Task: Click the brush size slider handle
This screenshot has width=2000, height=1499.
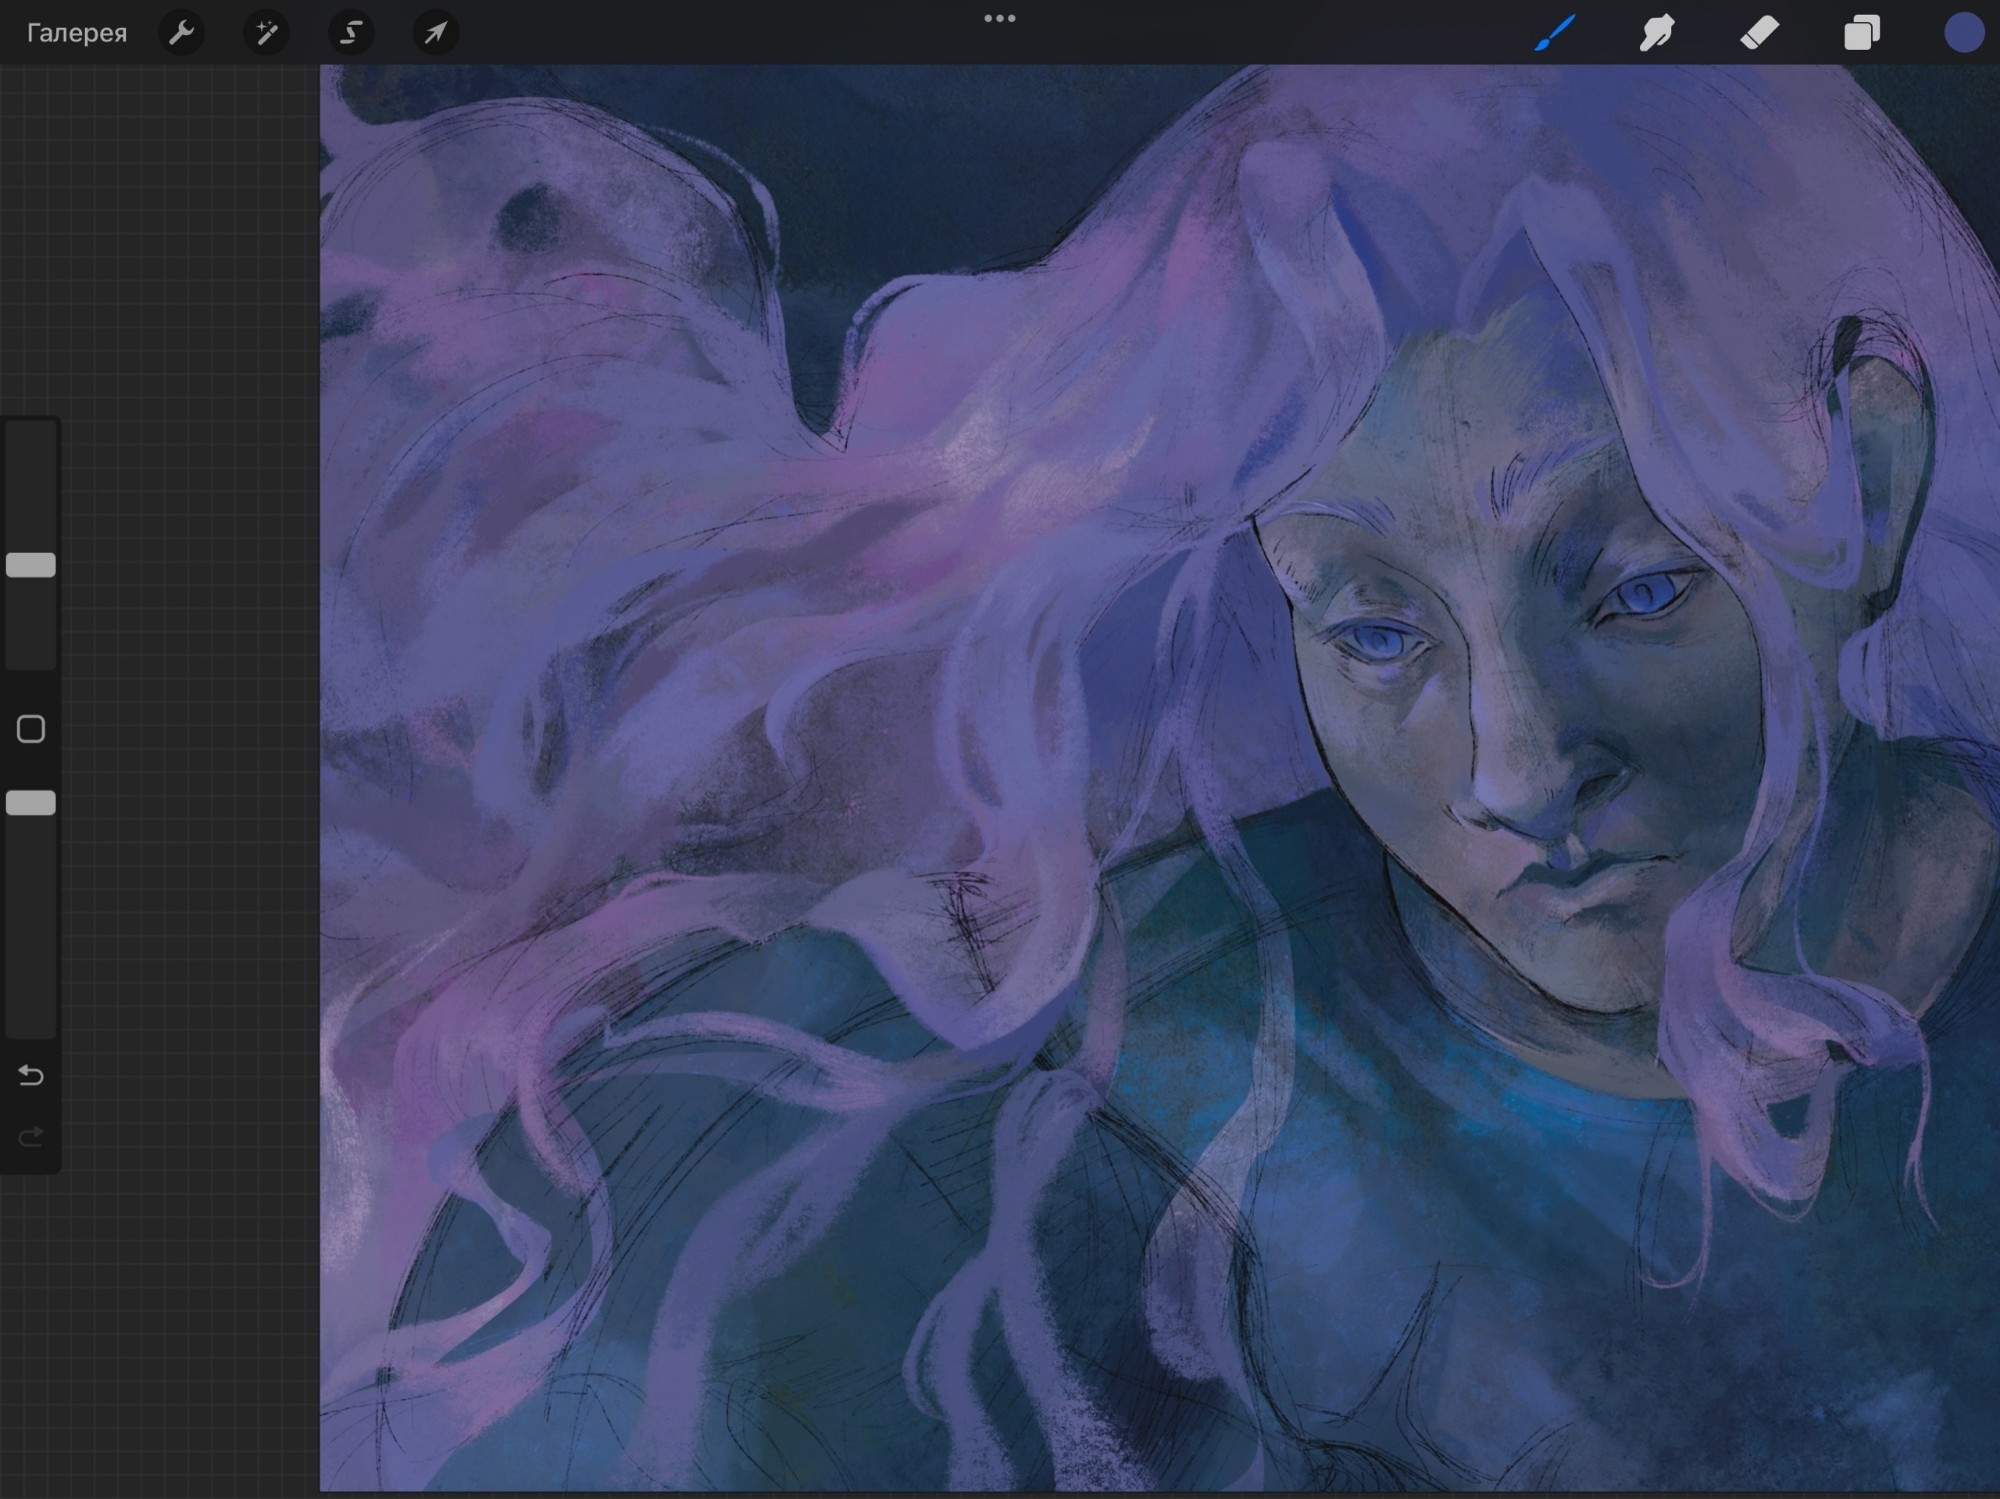Action: (31, 565)
